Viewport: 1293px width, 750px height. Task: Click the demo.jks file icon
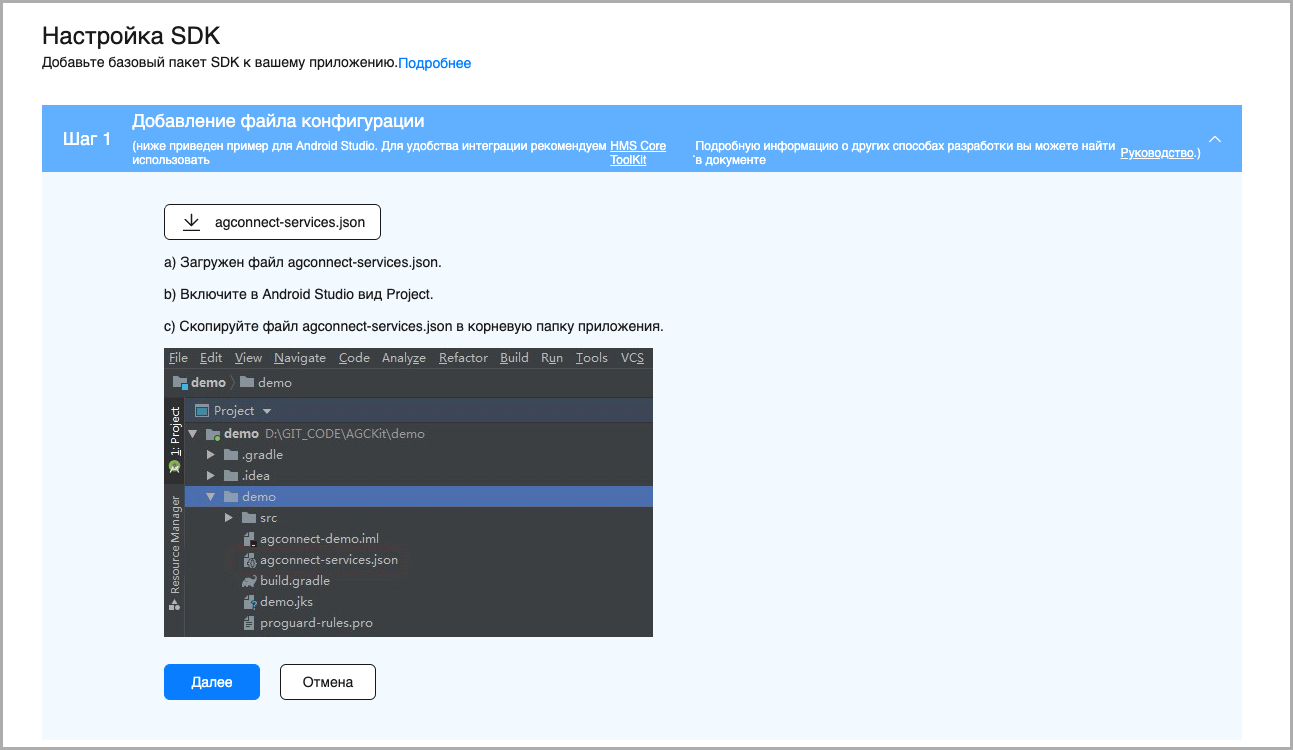tap(250, 602)
